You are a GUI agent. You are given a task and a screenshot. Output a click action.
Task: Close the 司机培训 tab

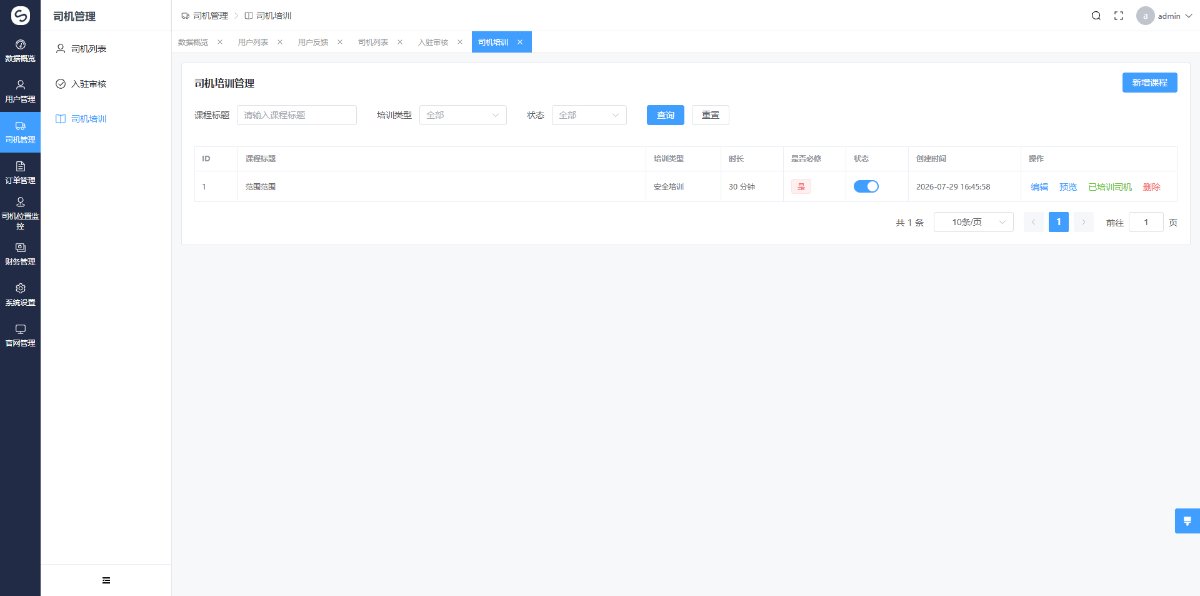[520, 42]
